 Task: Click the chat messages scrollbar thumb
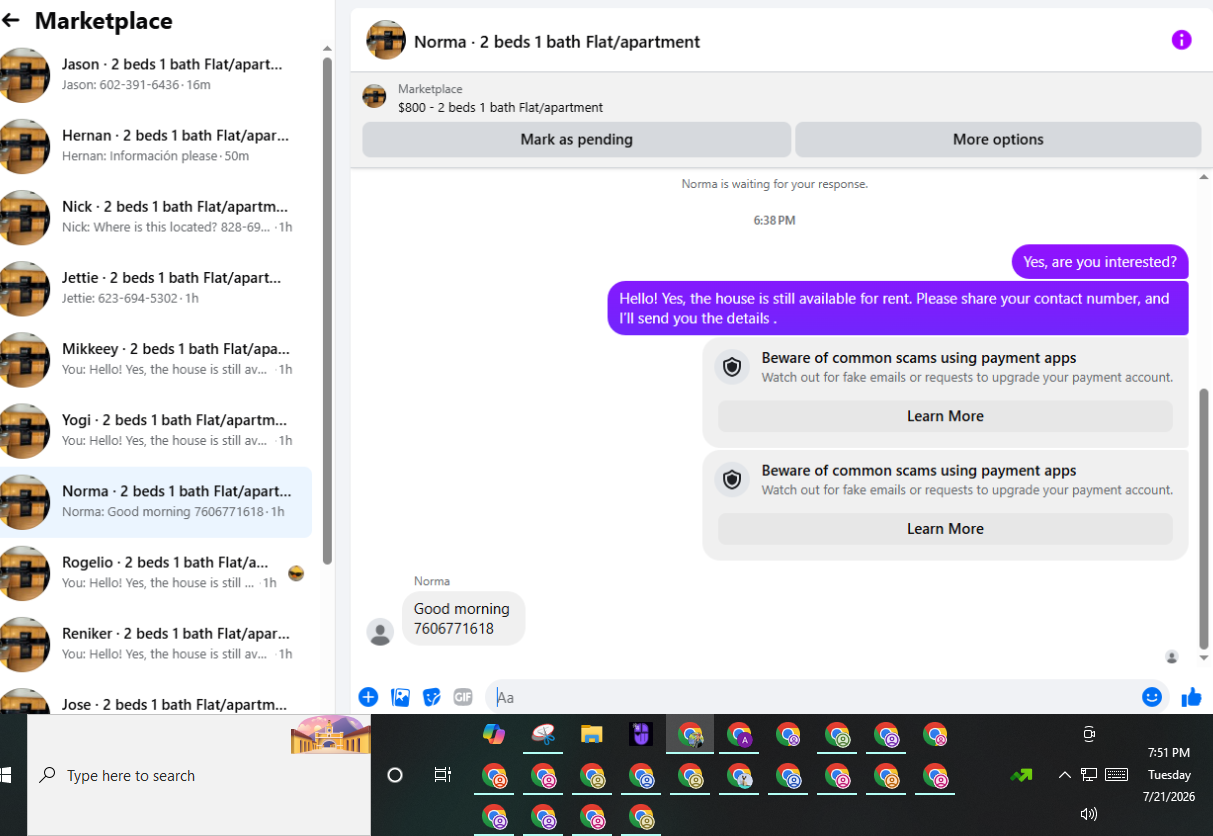1203,519
